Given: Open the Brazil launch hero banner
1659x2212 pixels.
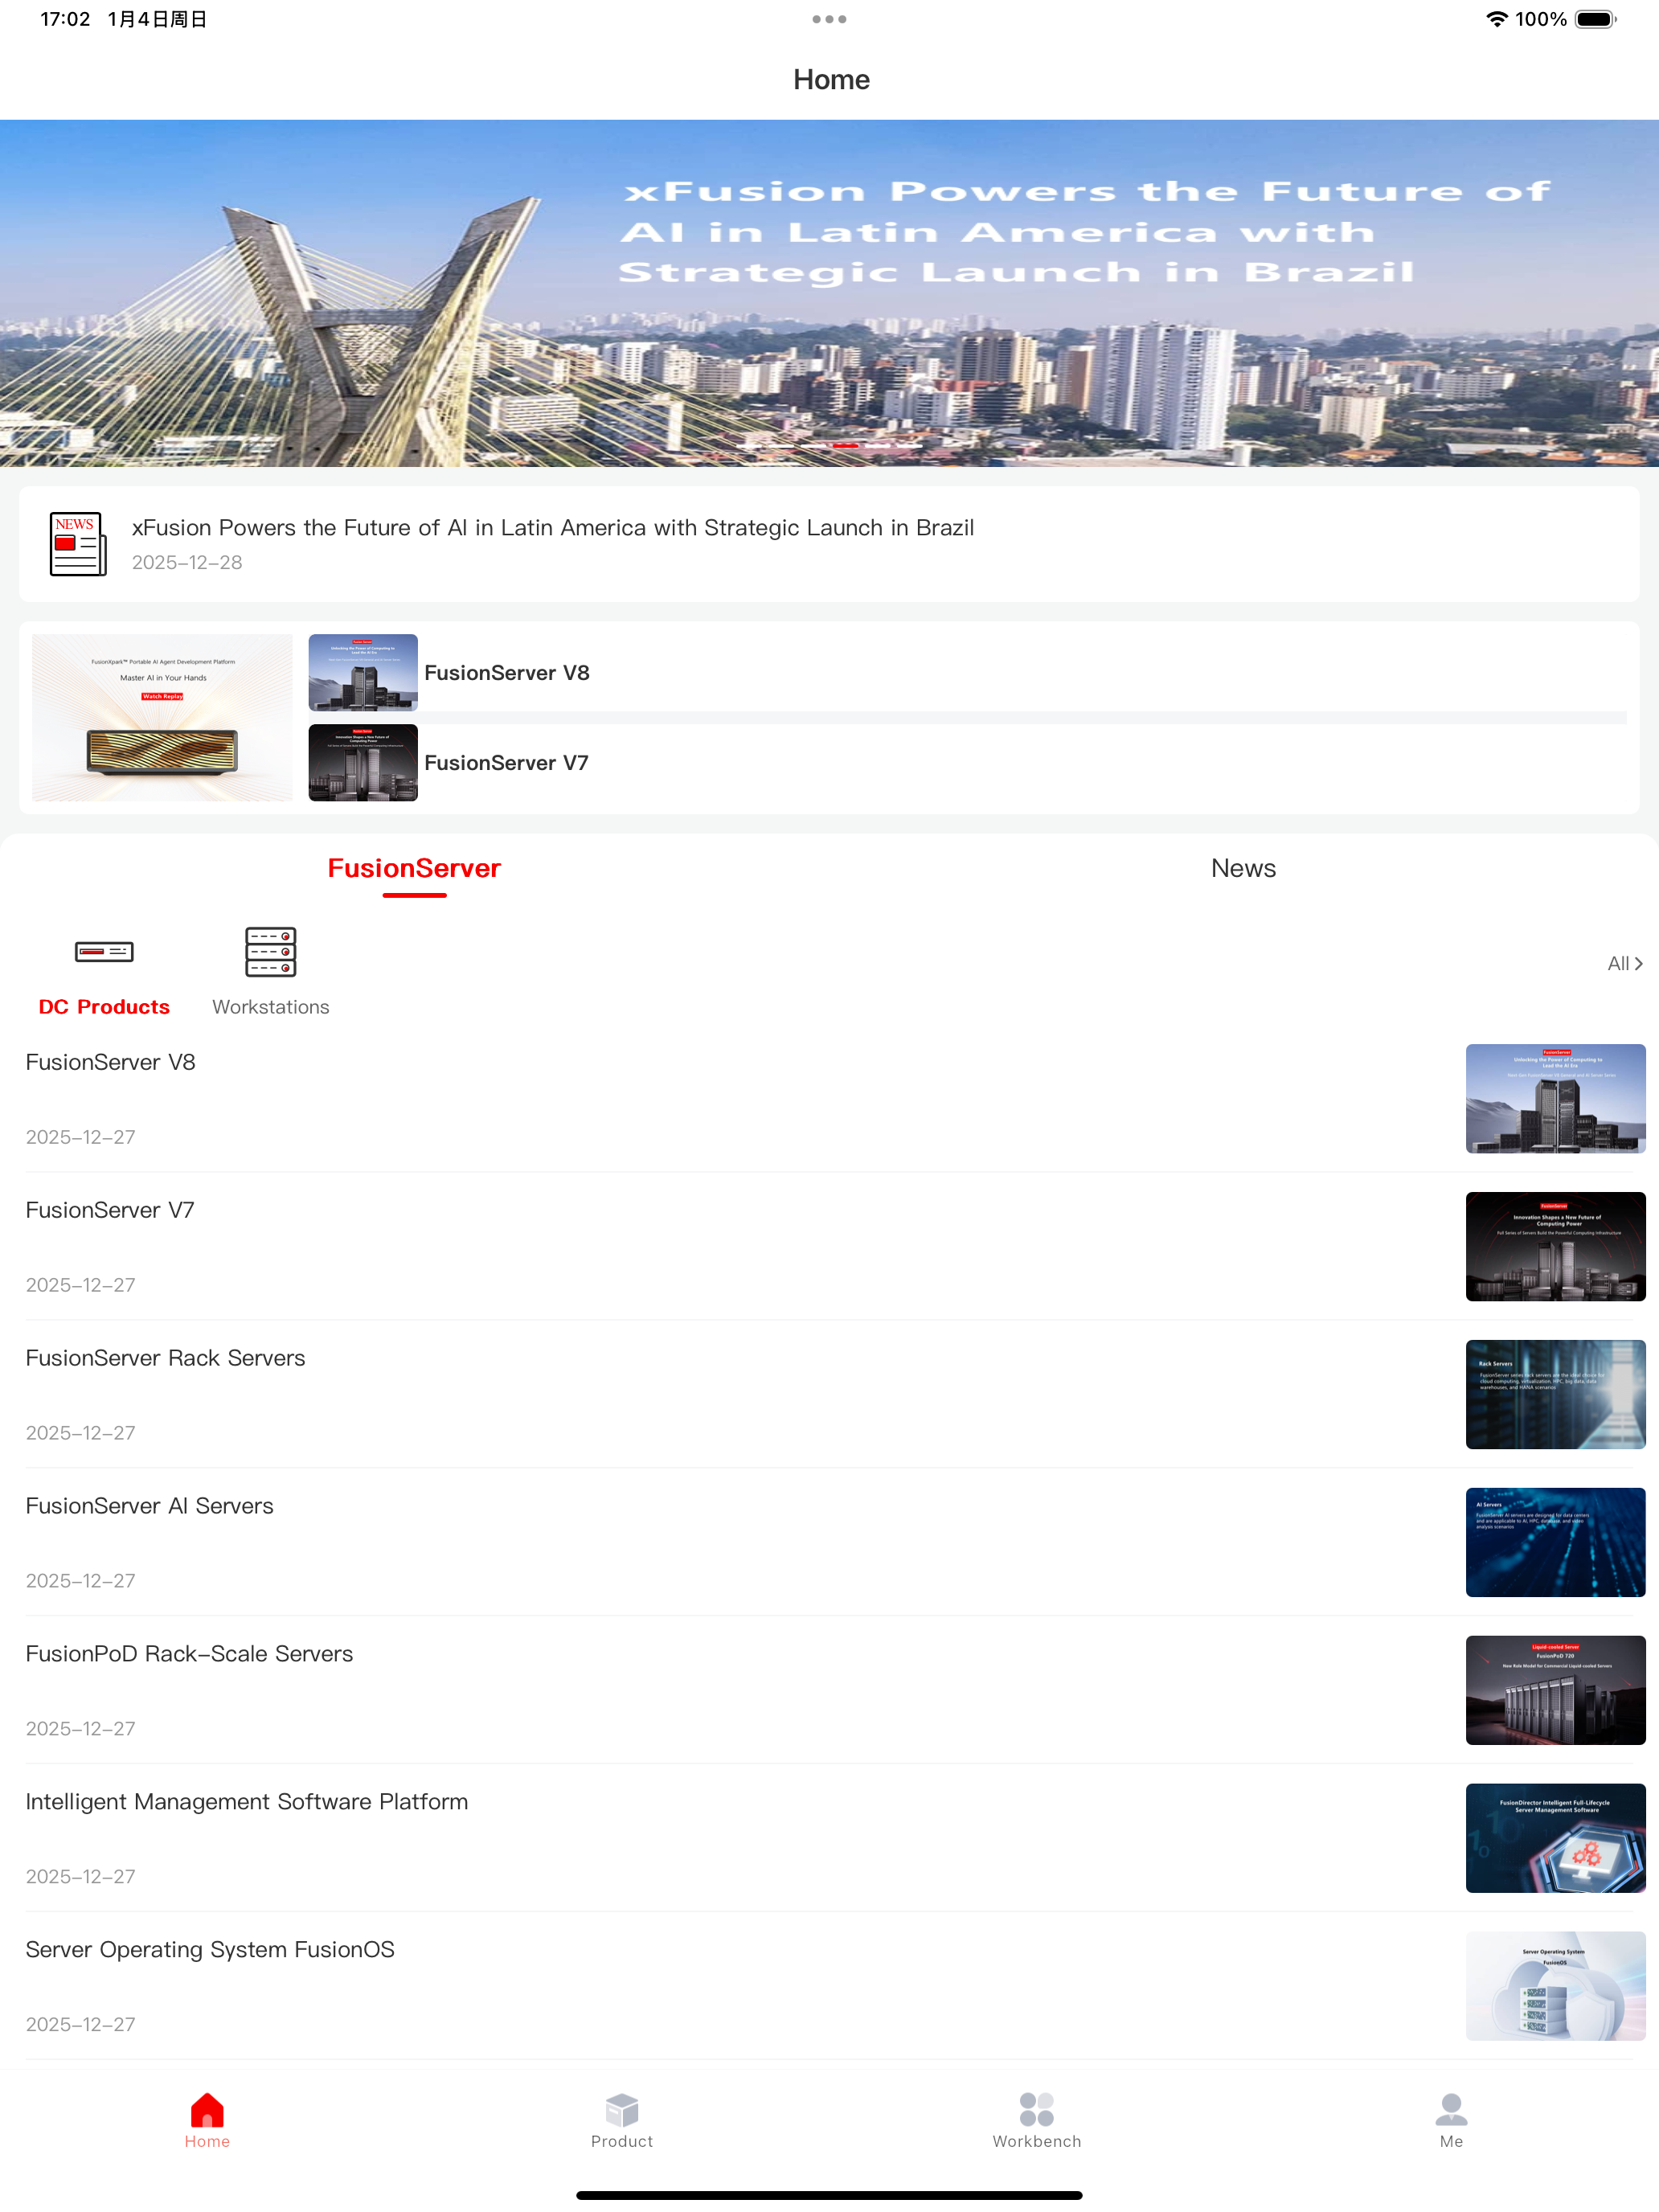Looking at the screenshot, I should 829,293.
